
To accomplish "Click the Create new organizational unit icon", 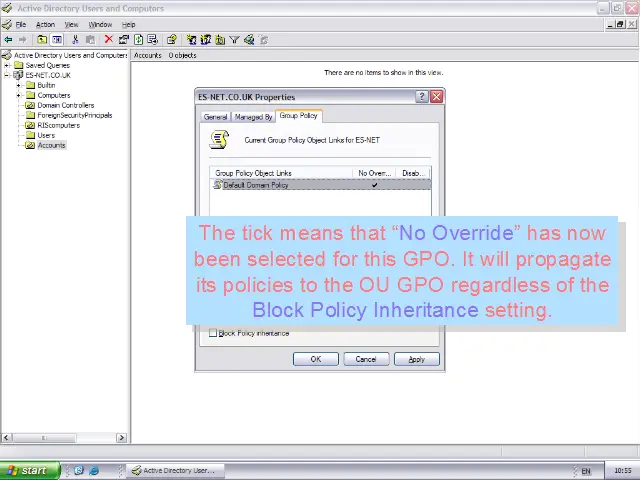I will 220,40.
